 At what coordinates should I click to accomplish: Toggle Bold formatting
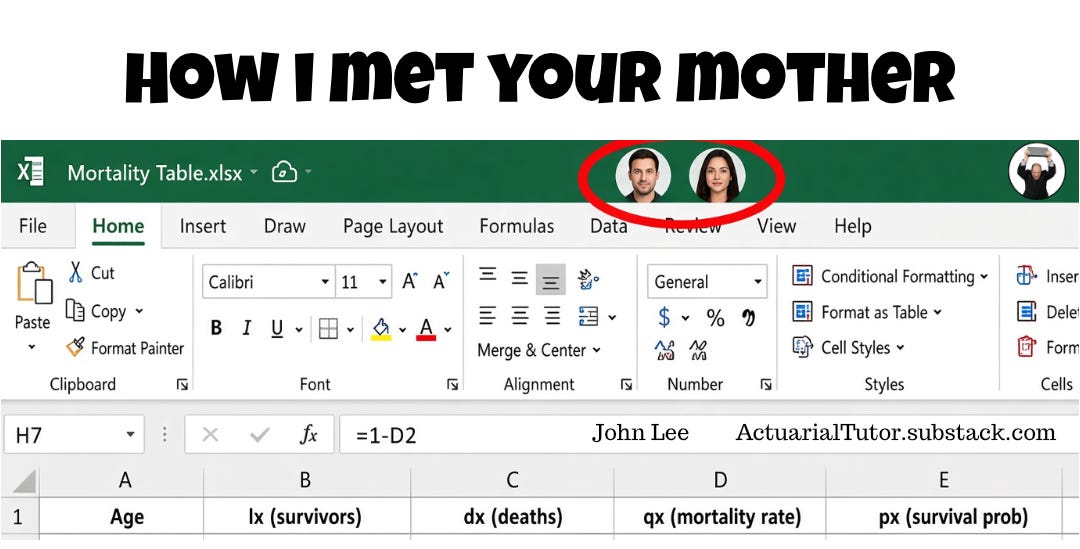216,329
